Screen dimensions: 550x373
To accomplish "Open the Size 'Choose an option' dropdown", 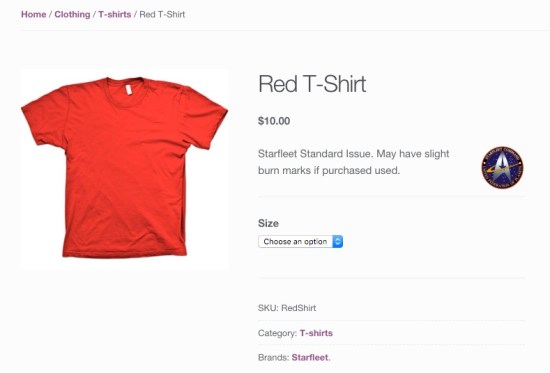I will pos(300,241).
